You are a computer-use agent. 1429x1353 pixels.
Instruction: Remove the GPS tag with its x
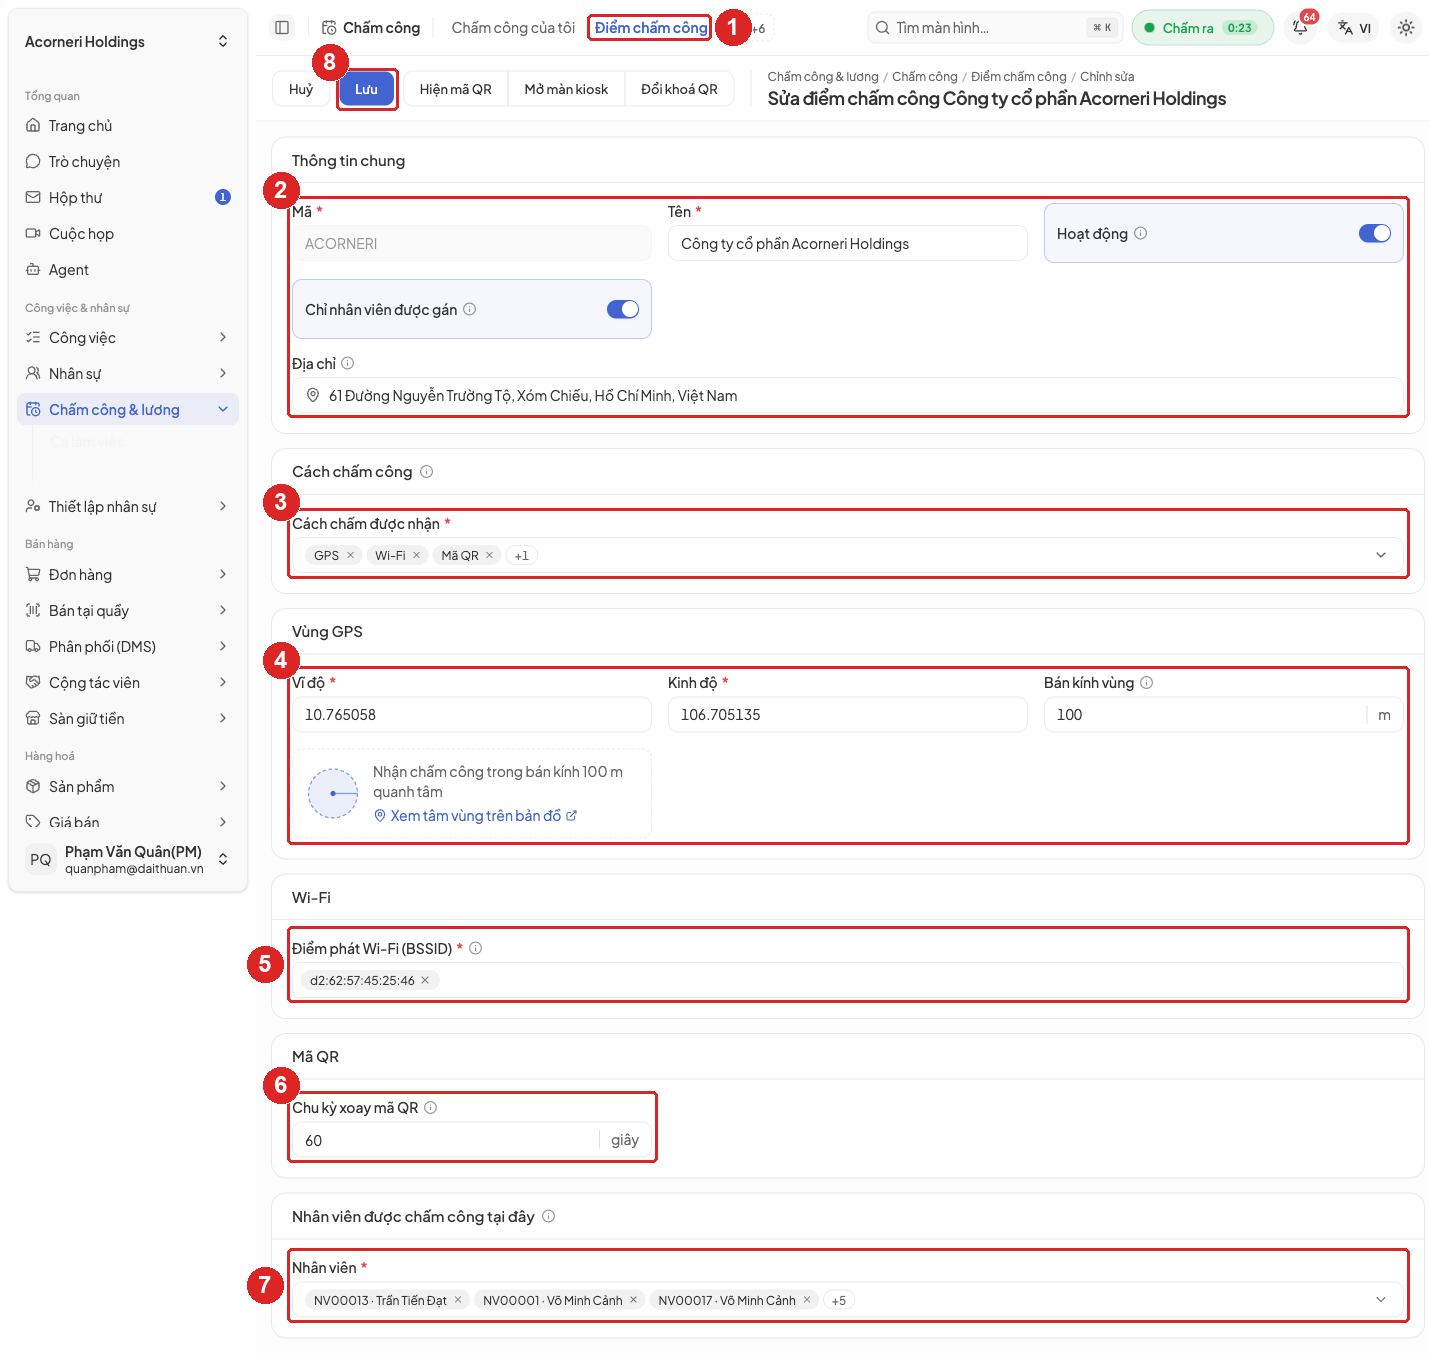pyautogui.click(x=351, y=556)
